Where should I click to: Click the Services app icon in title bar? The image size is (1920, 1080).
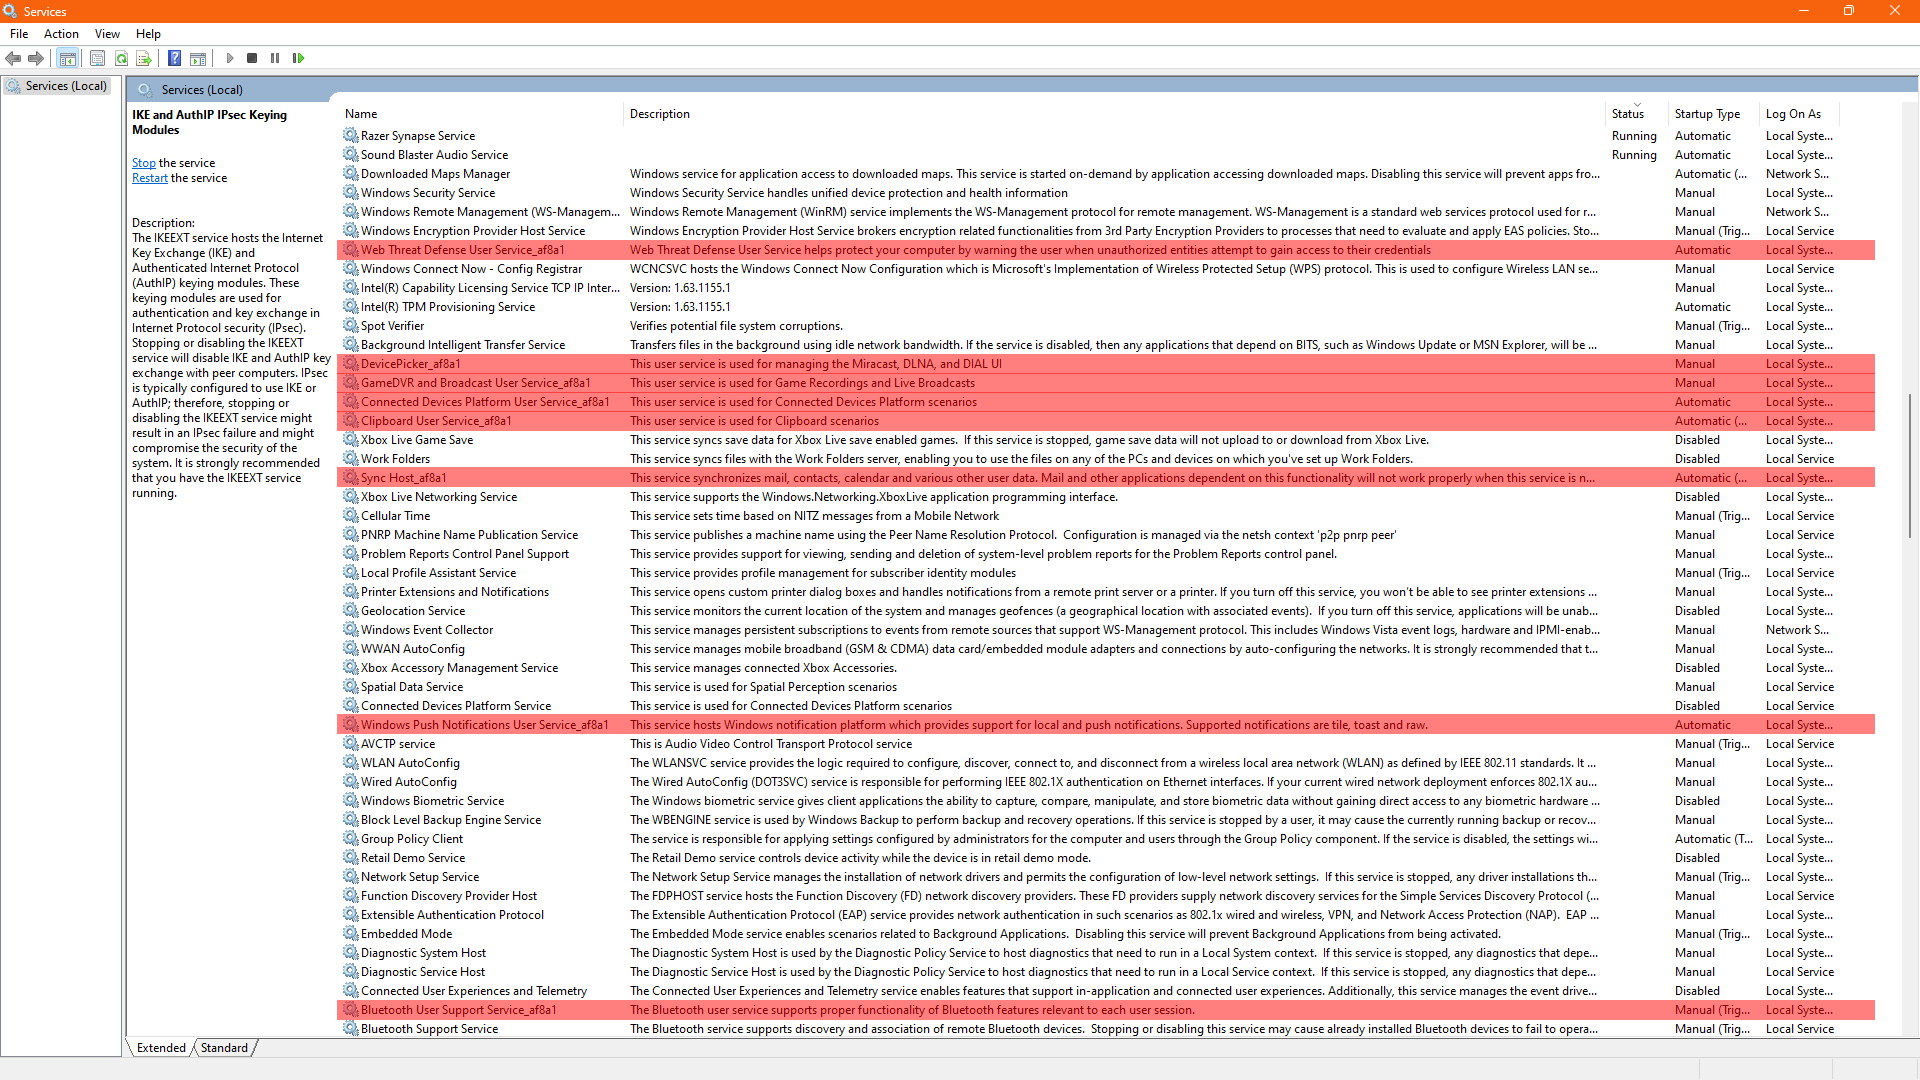(x=10, y=11)
